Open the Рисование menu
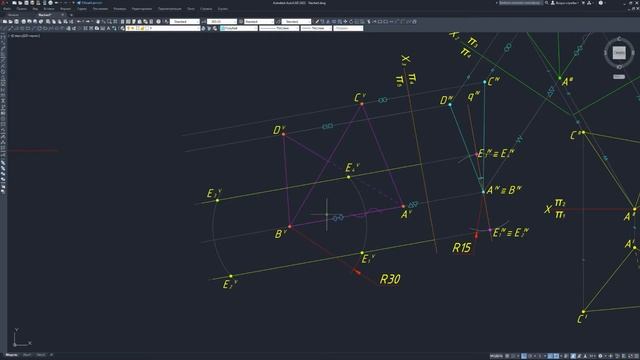The height and width of the screenshot is (360, 640). pos(100,9)
